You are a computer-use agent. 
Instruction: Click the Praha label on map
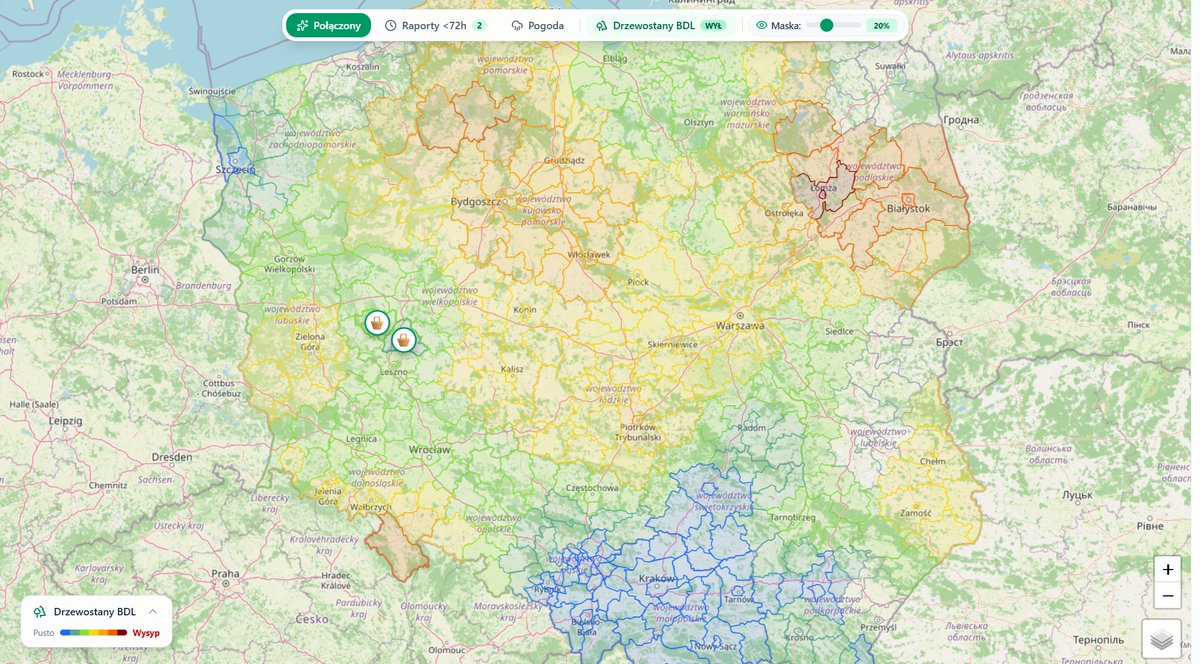(x=225, y=574)
